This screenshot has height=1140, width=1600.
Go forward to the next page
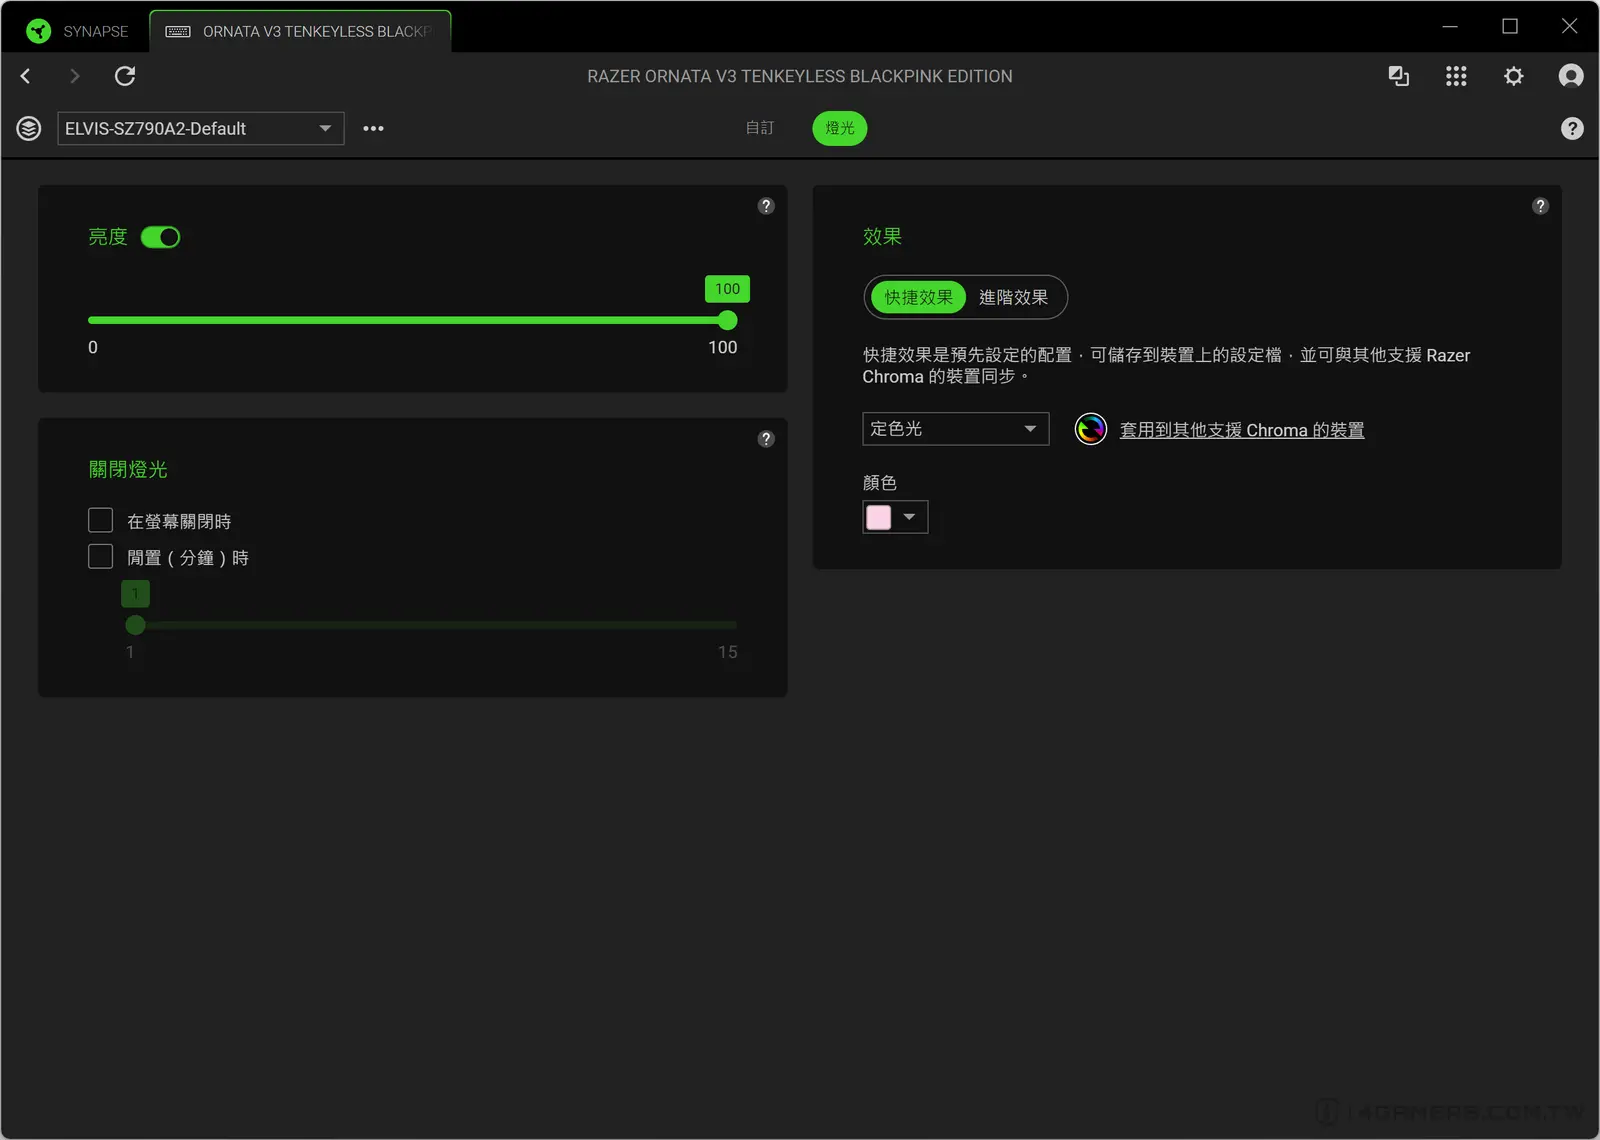pyautogui.click(x=74, y=76)
